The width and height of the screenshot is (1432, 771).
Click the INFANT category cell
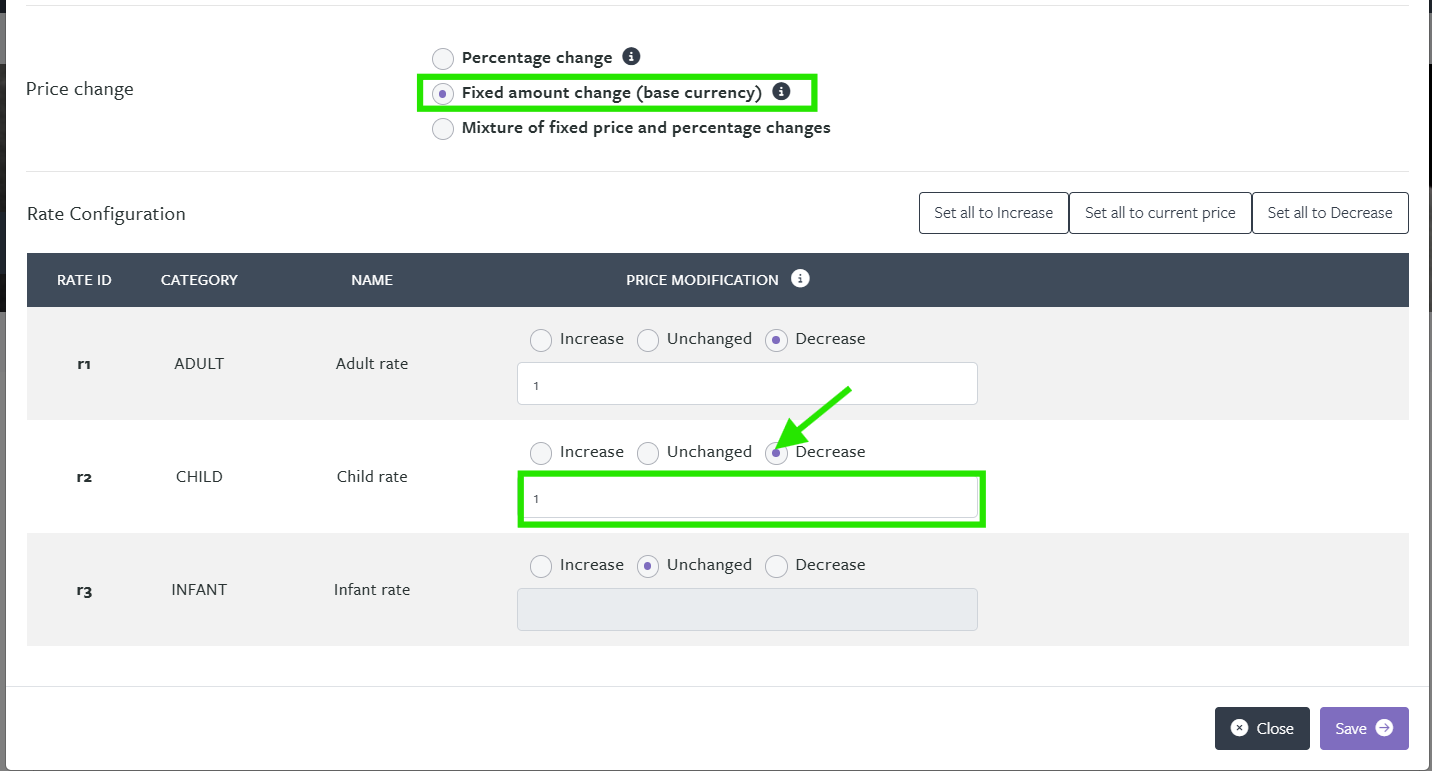point(199,590)
